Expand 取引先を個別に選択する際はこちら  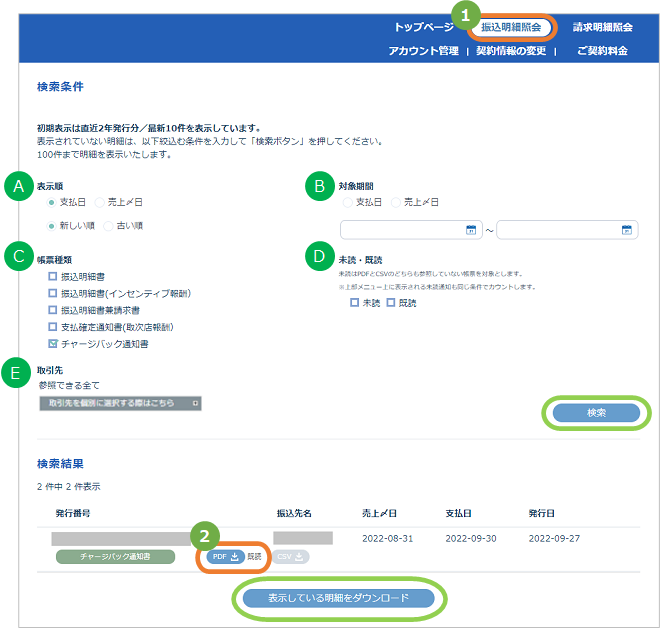120,403
